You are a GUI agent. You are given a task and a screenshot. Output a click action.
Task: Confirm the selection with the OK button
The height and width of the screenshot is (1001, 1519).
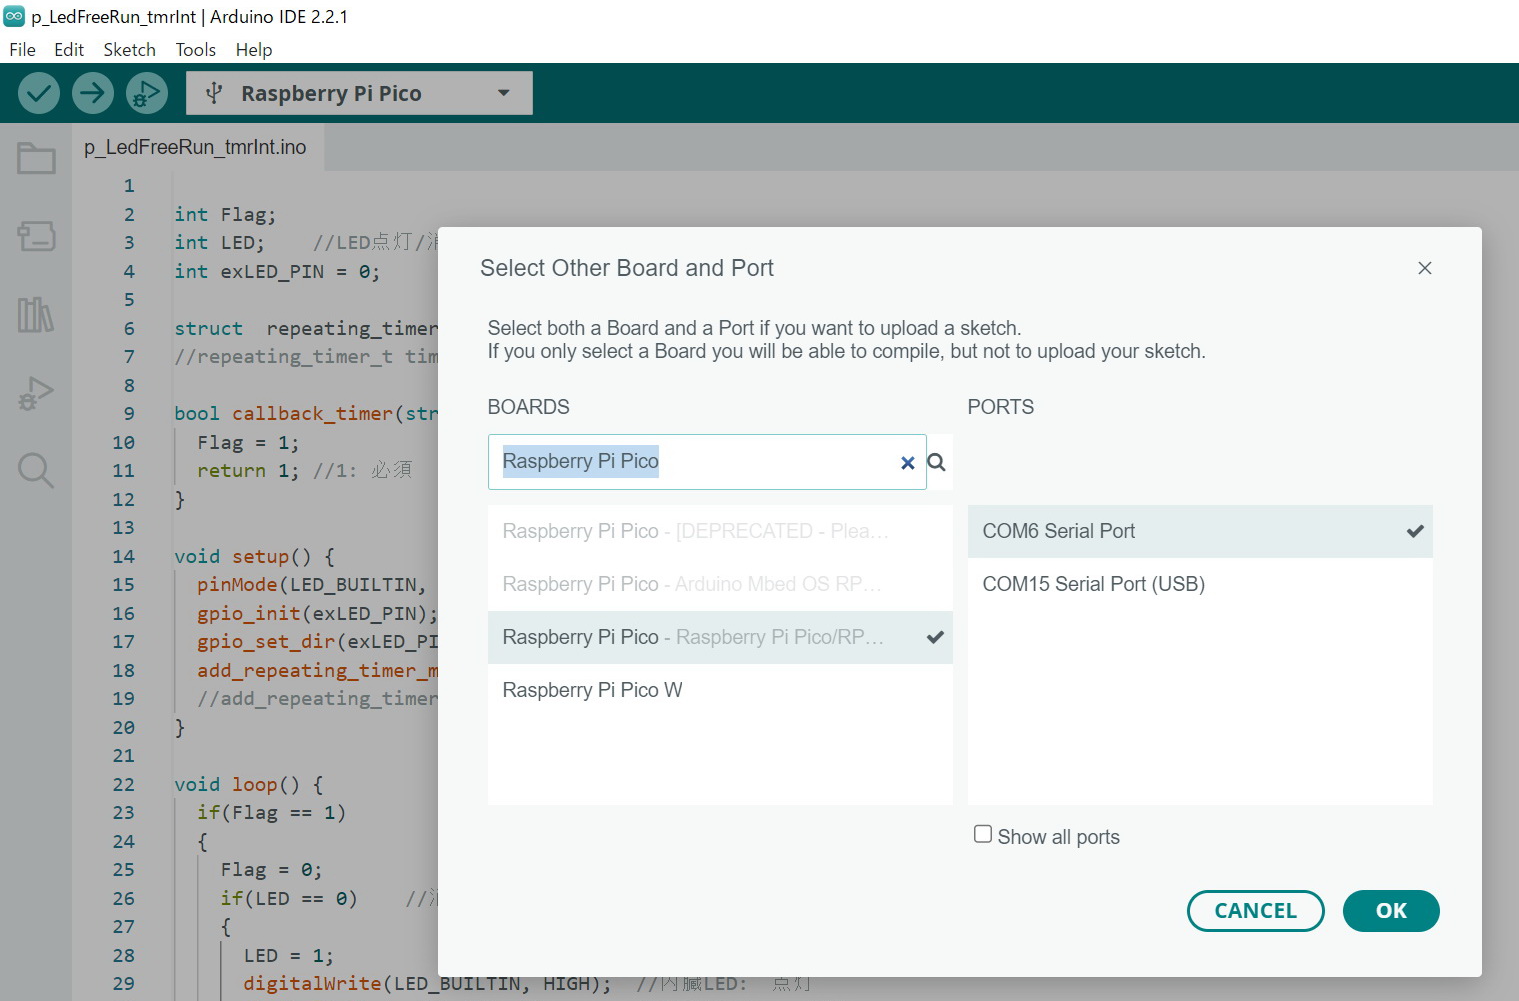coord(1391,911)
